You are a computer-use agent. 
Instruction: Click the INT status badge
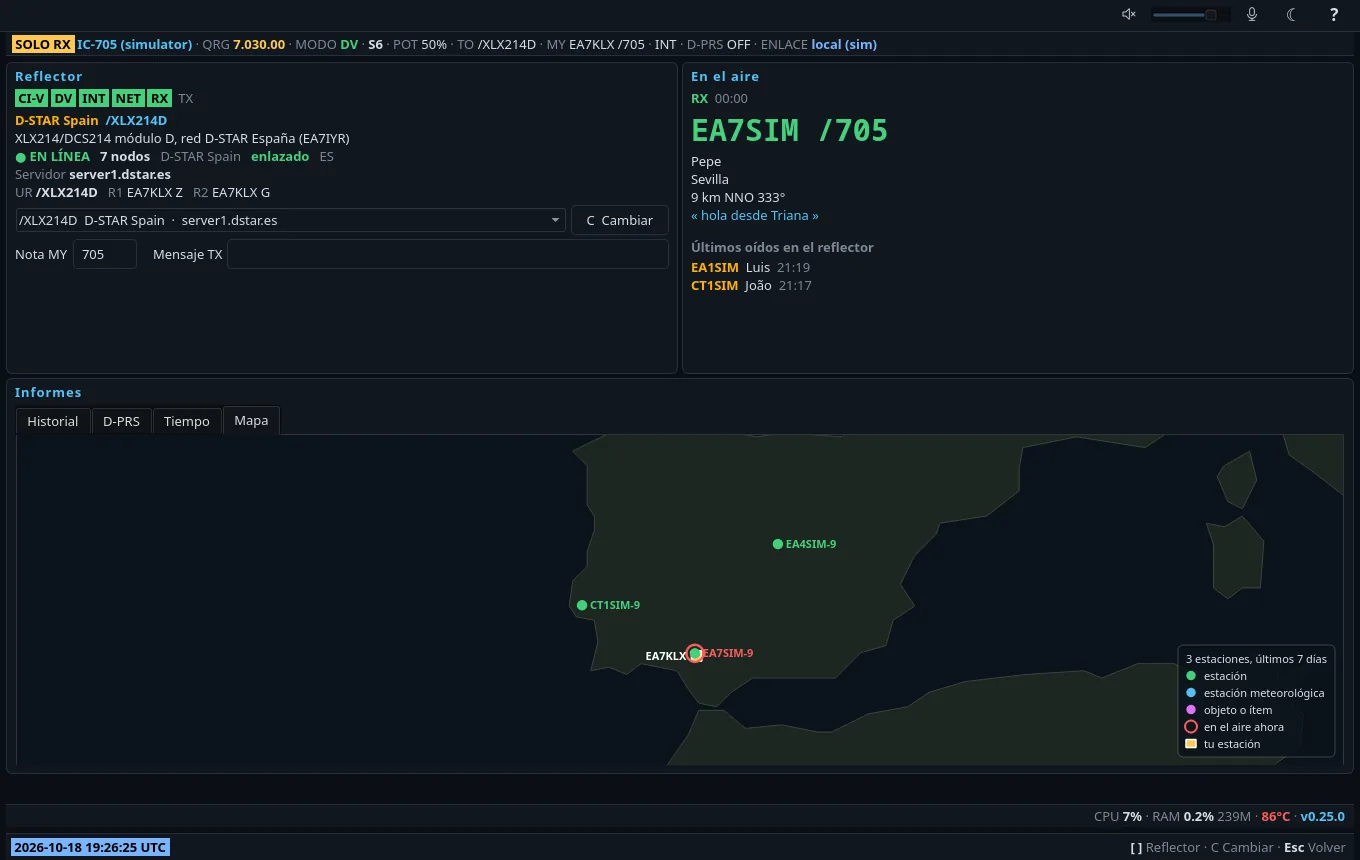click(94, 98)
